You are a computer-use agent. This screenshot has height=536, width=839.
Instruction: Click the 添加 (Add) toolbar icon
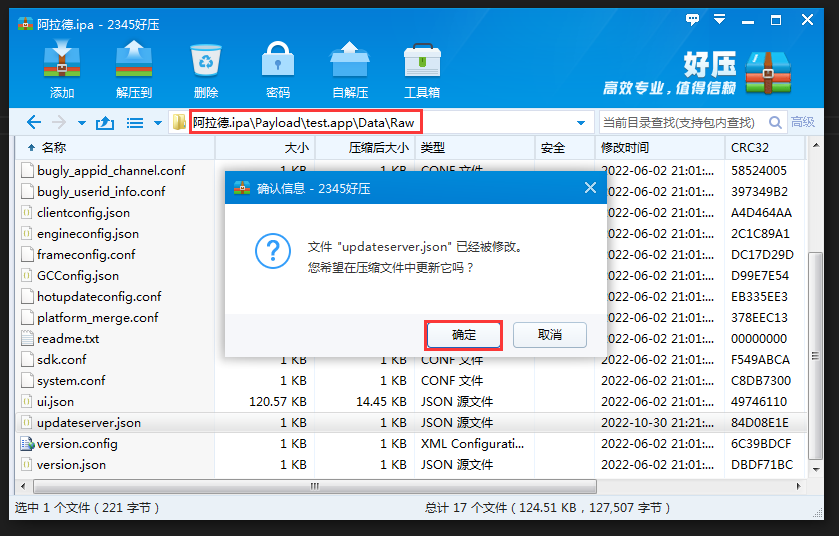(x=62, y=70)
